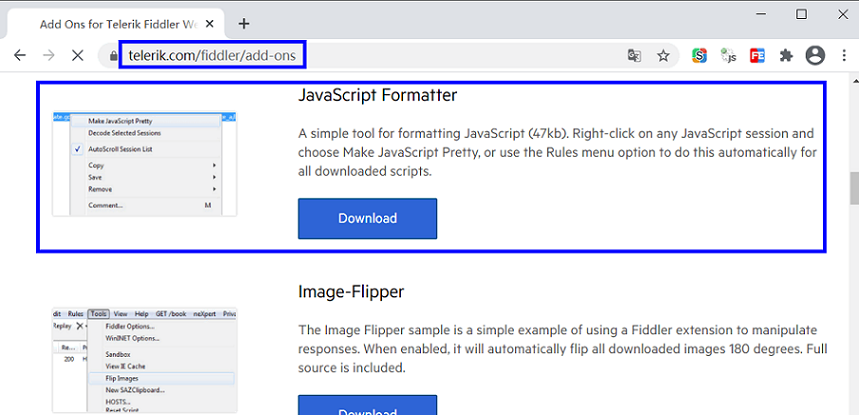Download the Image-Flipper add-on

368,405
